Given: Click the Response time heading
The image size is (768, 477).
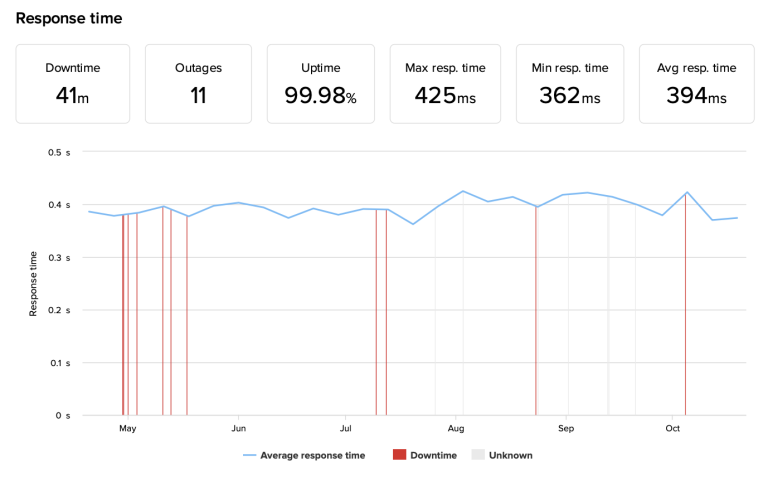Looking at the screenshot, I should pyautogui.click(x=69, y=18).
